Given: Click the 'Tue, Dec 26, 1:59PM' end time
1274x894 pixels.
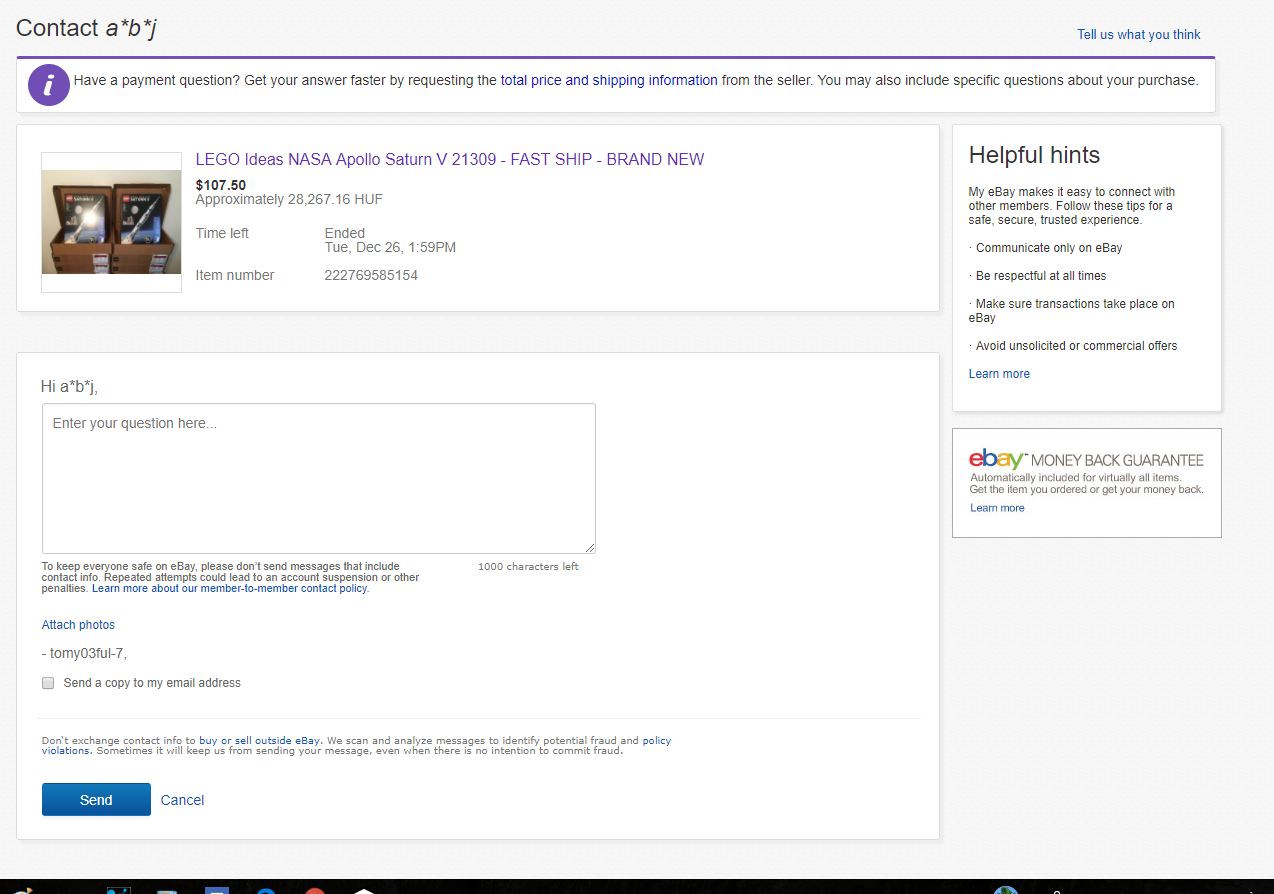Looking at the screenshot, I should point(390,247).
